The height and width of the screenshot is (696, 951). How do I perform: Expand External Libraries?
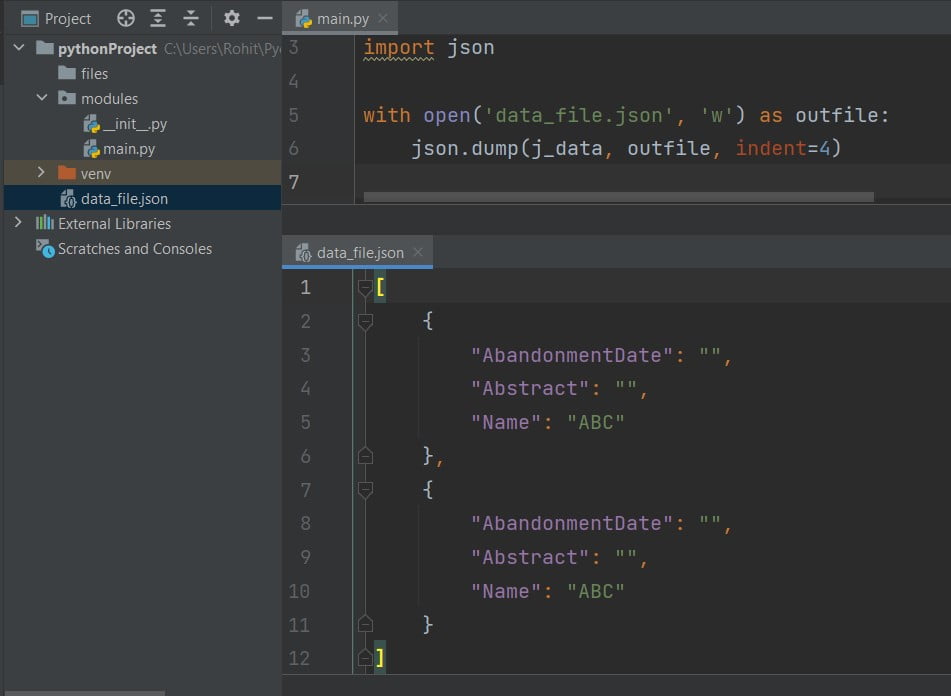click(x=18, y=223)
